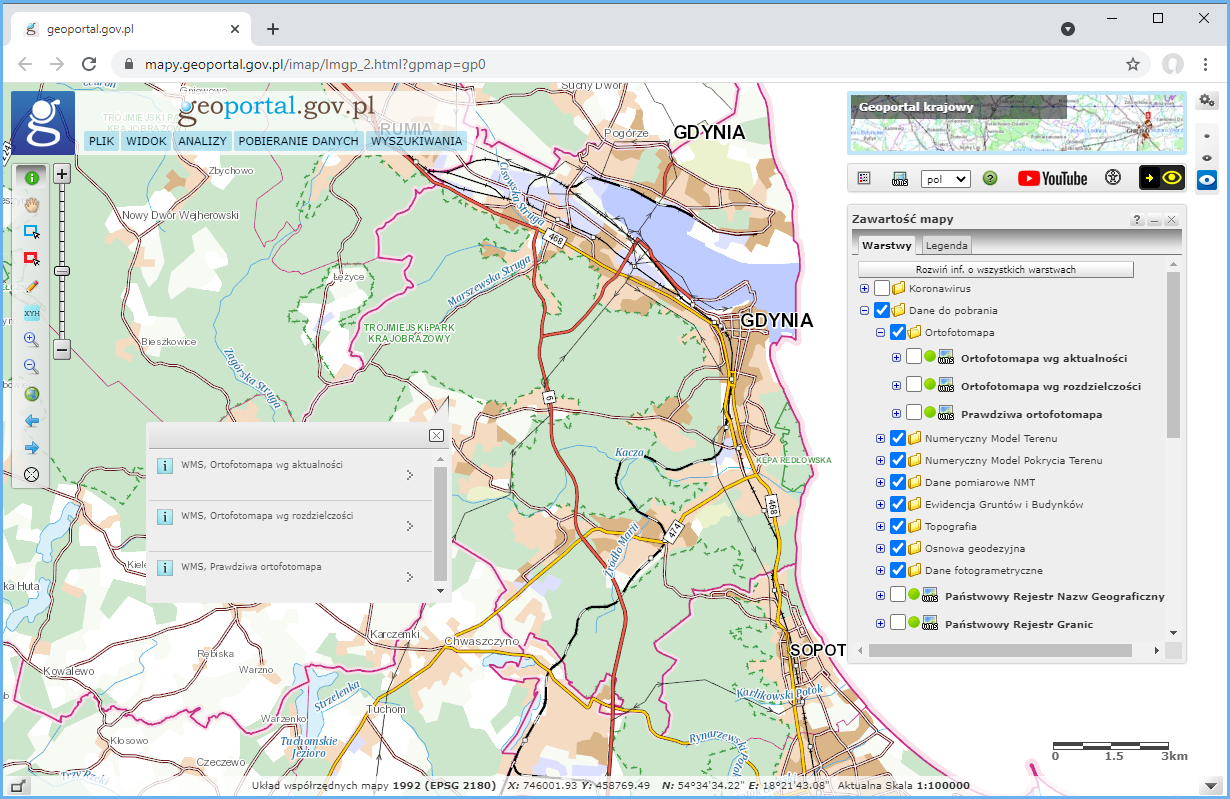Open the green question mark help
Screen dimensions: 1230x799
click(990, 178)
